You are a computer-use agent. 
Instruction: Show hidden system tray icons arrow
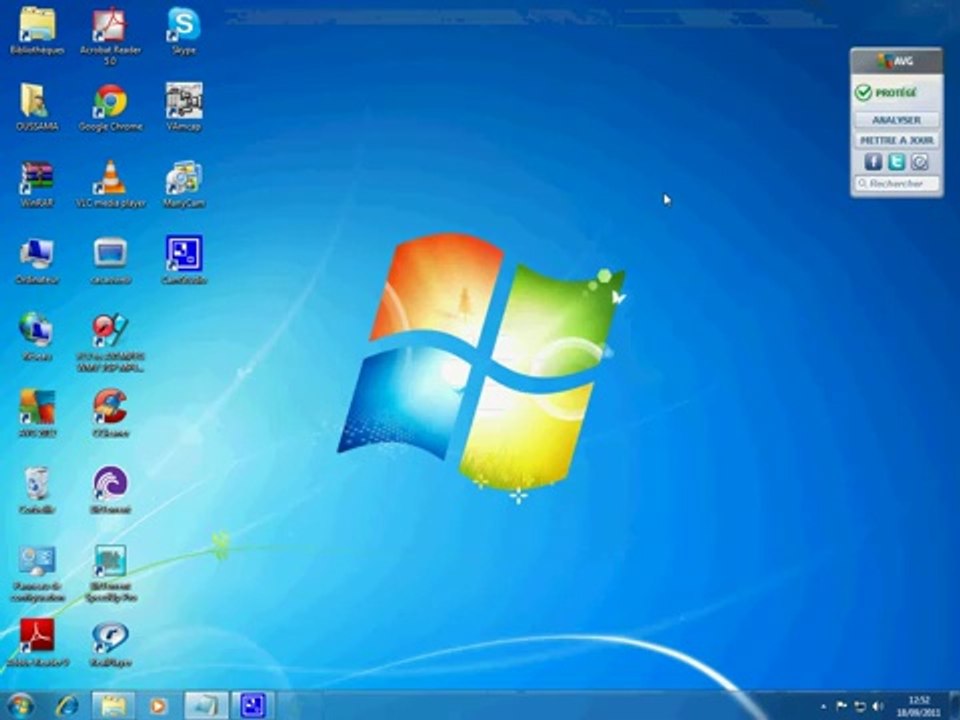[x=823, y=707]
